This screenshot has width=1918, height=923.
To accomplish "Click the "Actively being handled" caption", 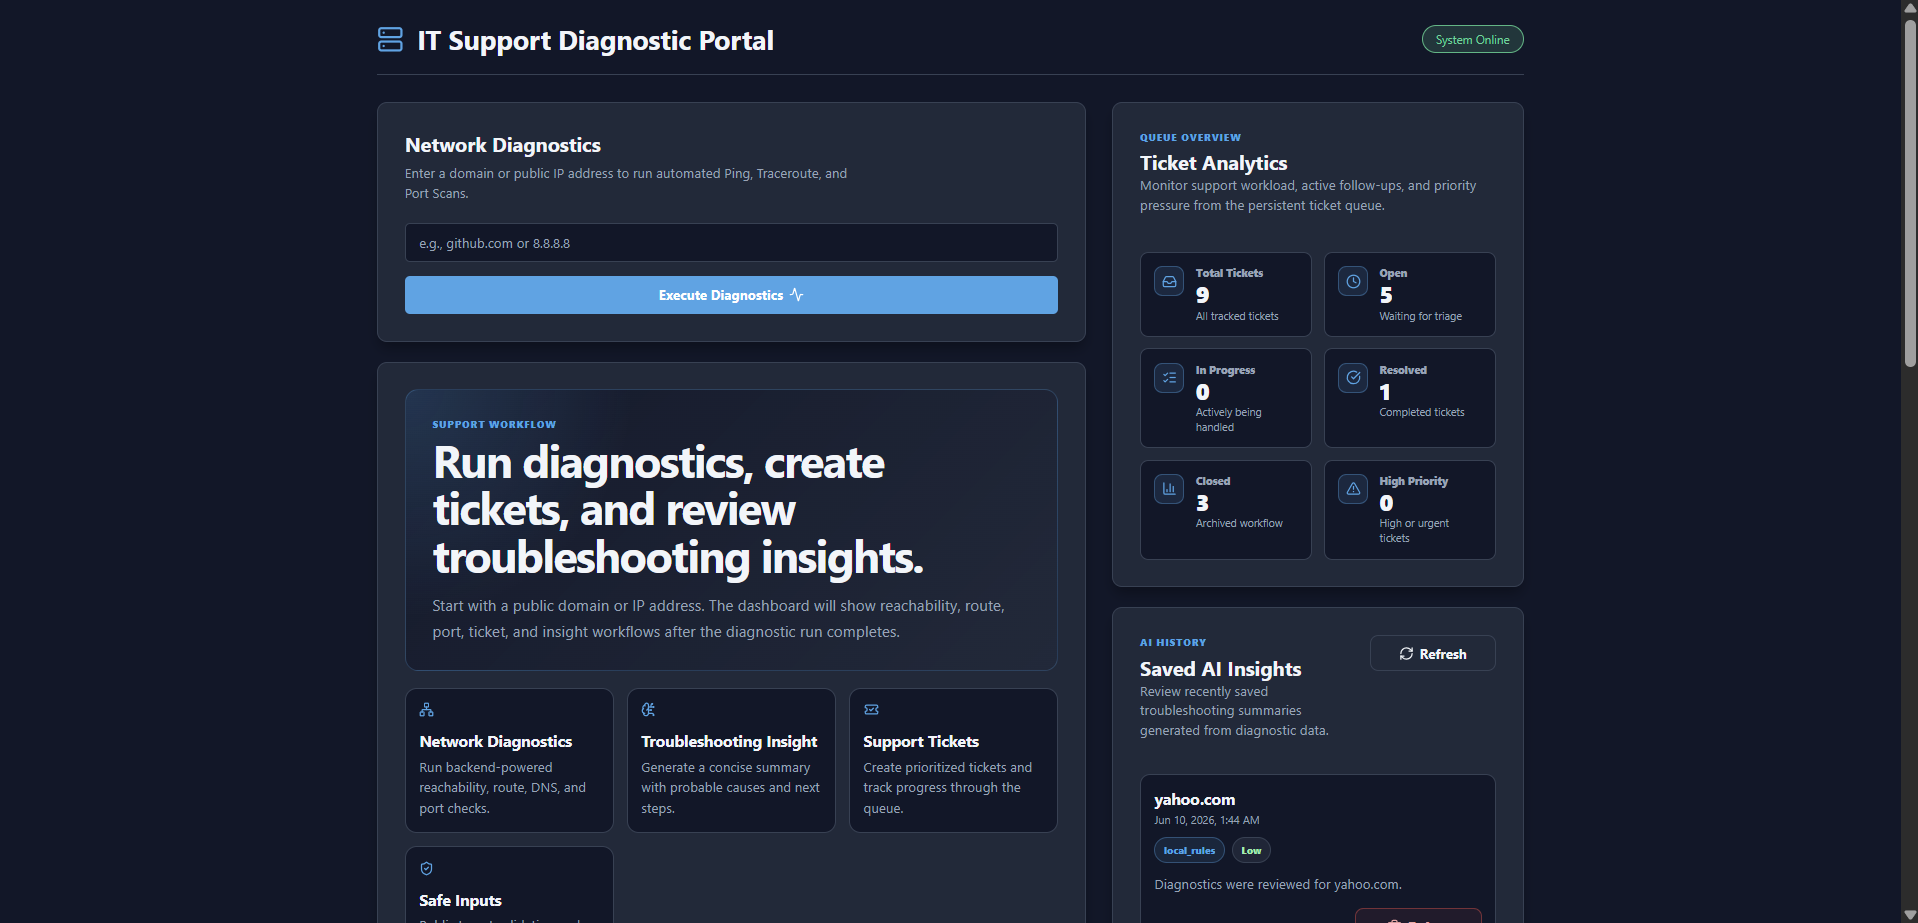I will coord(1229,420).
